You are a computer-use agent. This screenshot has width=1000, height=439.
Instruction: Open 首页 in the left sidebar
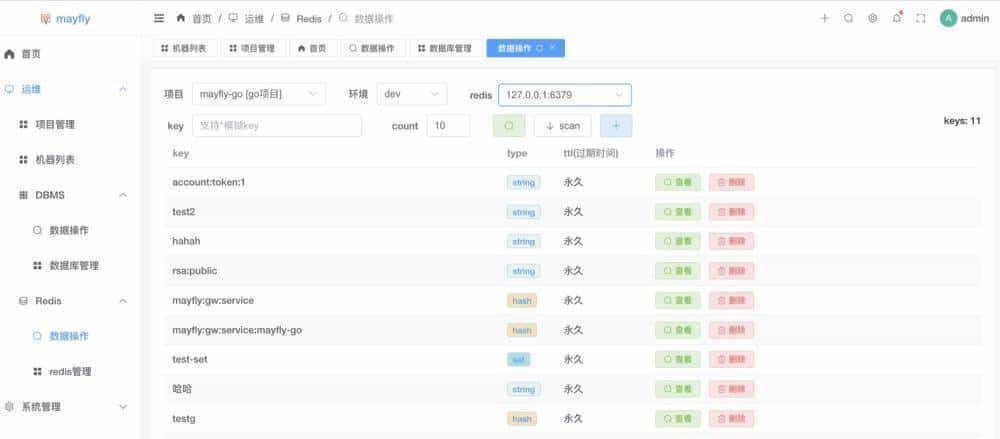tap(70, 54)
